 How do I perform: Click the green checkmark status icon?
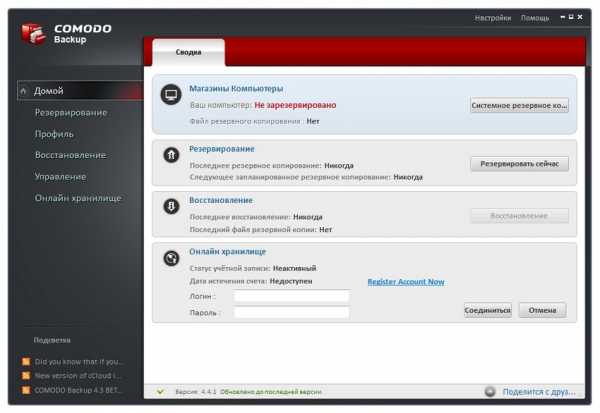coord(160,392)
